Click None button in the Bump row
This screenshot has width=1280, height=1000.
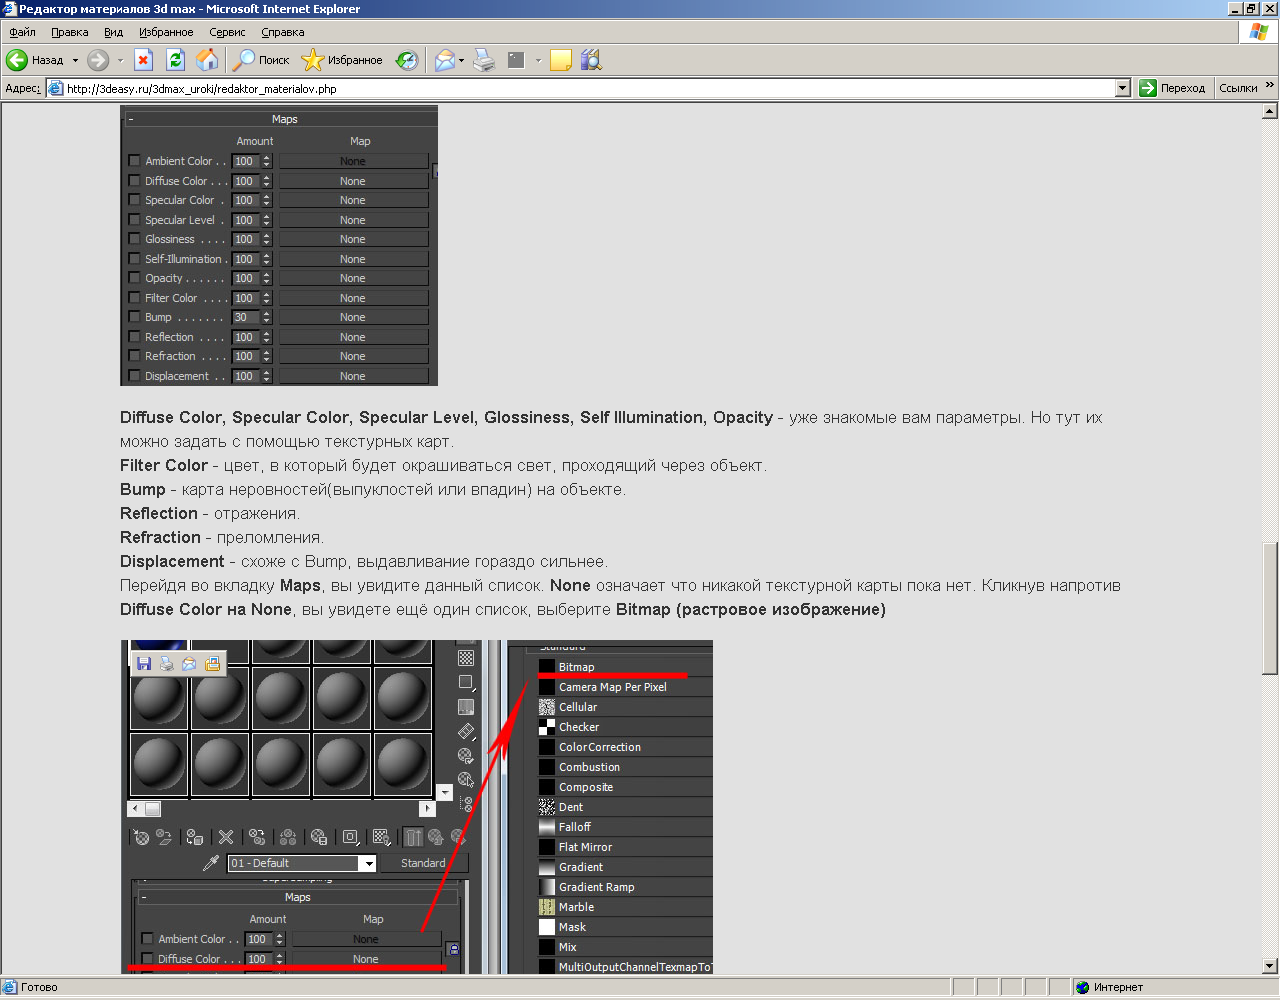(x=353, y=317)
